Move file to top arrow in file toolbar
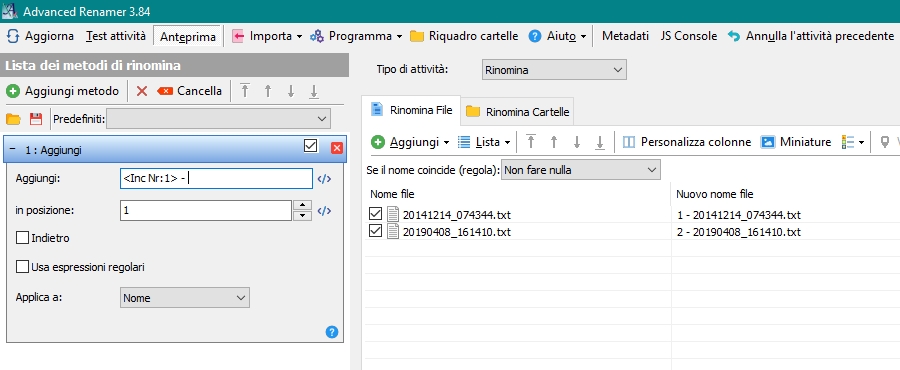Viewport: 900px width, 370px height. tap(531, 142)
